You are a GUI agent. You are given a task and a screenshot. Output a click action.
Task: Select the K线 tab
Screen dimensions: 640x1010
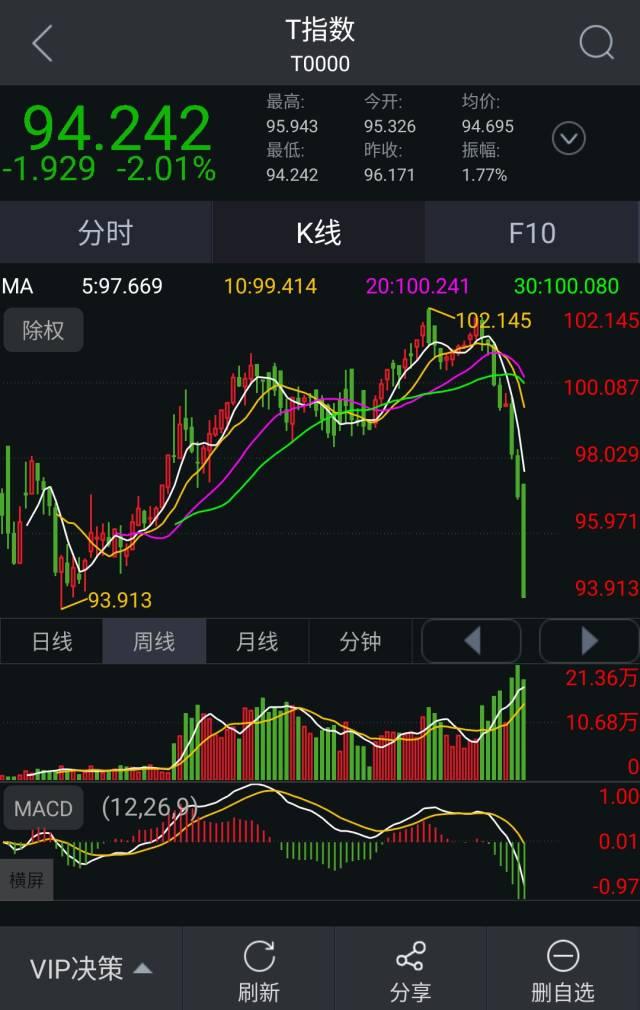tap(319, 233)
